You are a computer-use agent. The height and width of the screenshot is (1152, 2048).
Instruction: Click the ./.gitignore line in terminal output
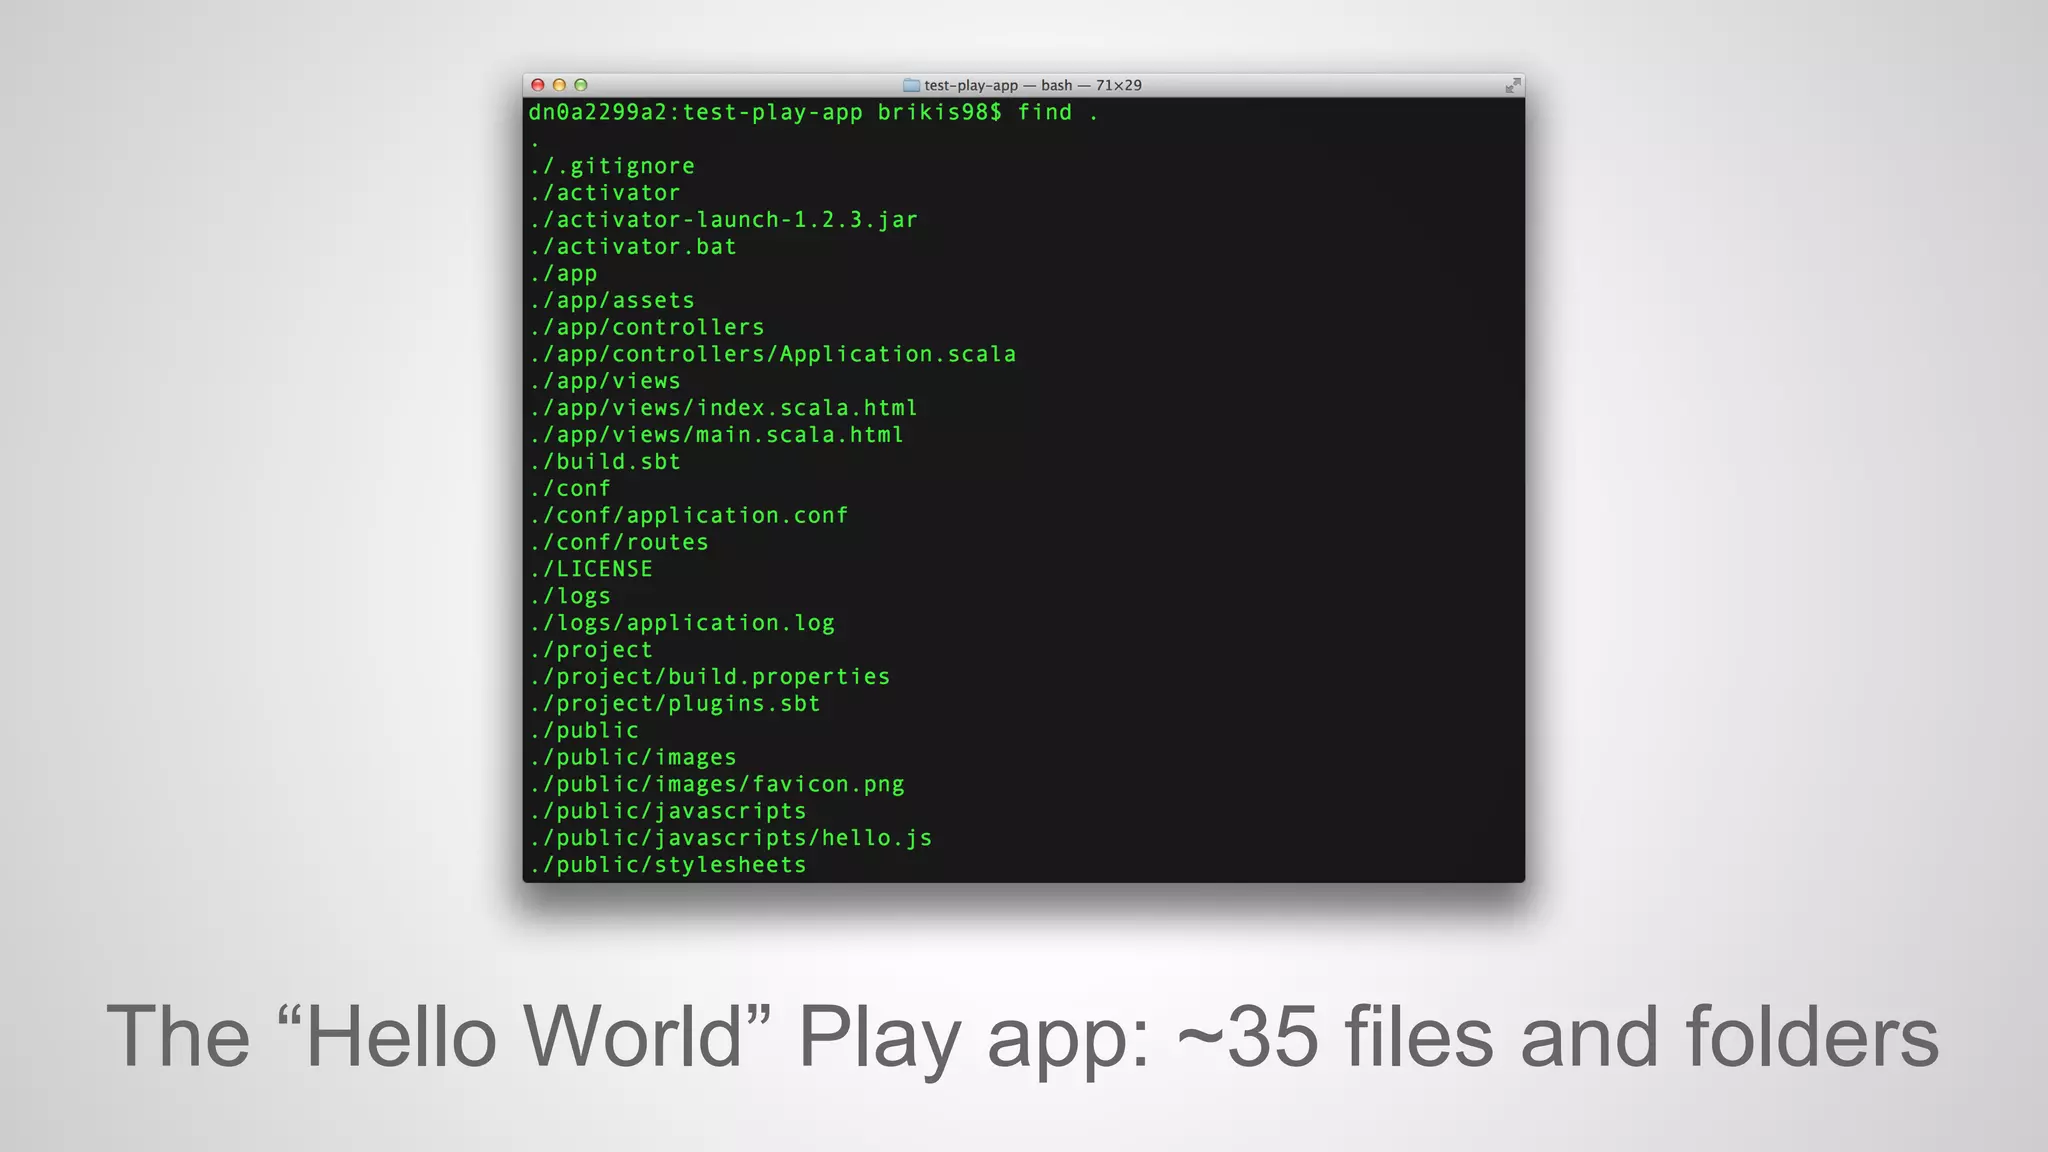point(612,166)
